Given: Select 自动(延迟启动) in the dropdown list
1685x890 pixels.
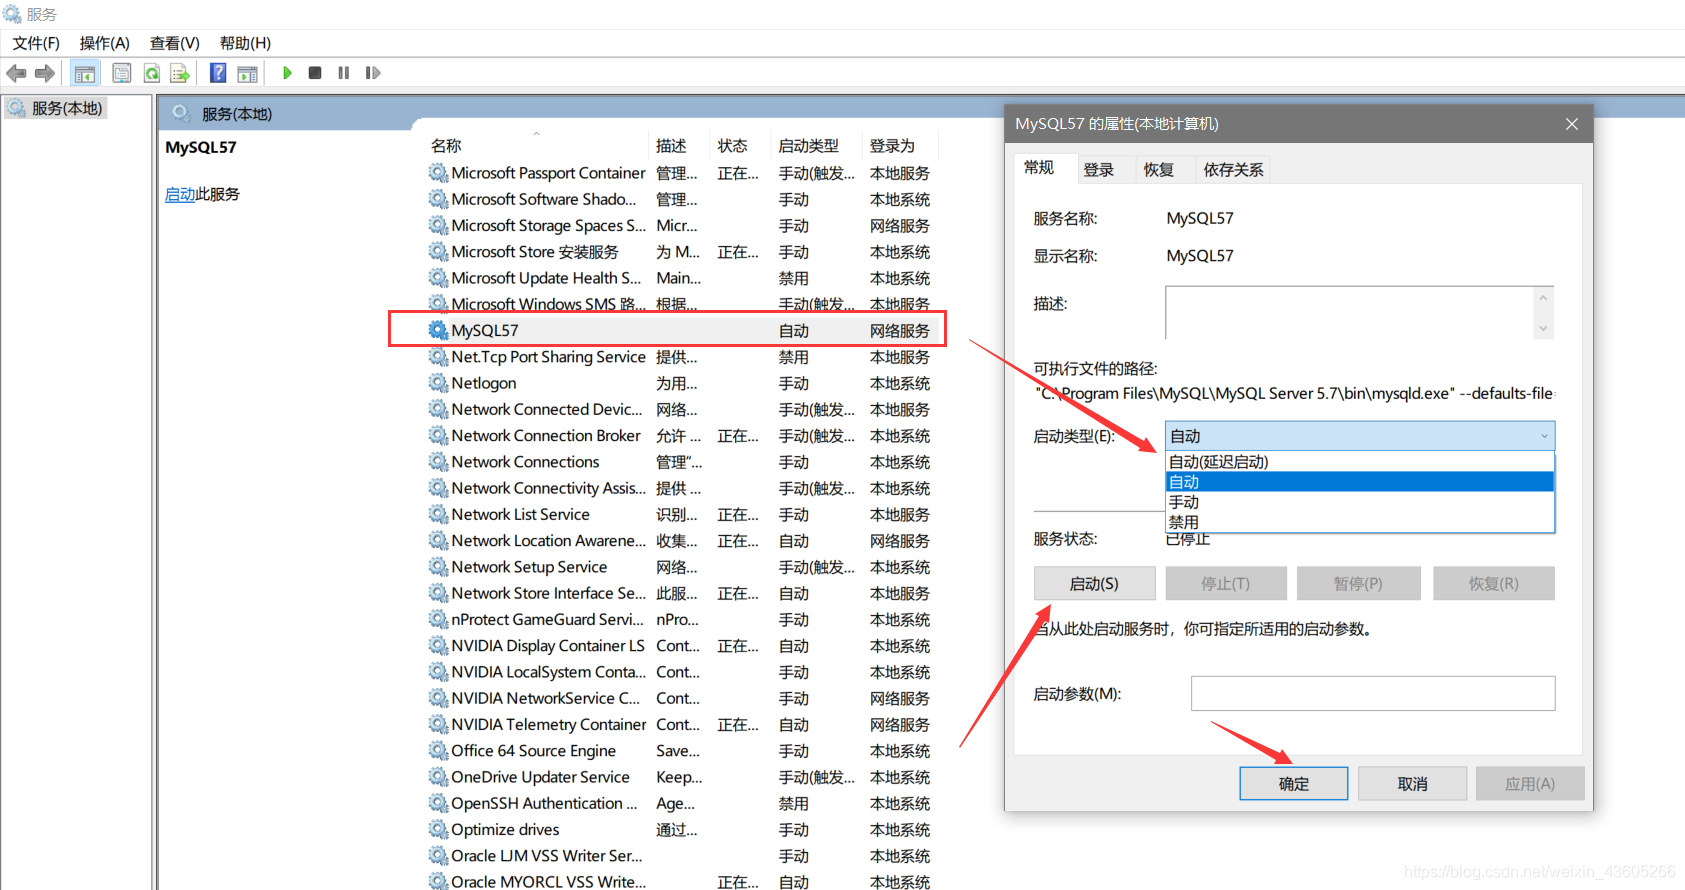Looking at the screenshot, I should click(x=1218, y=462).
